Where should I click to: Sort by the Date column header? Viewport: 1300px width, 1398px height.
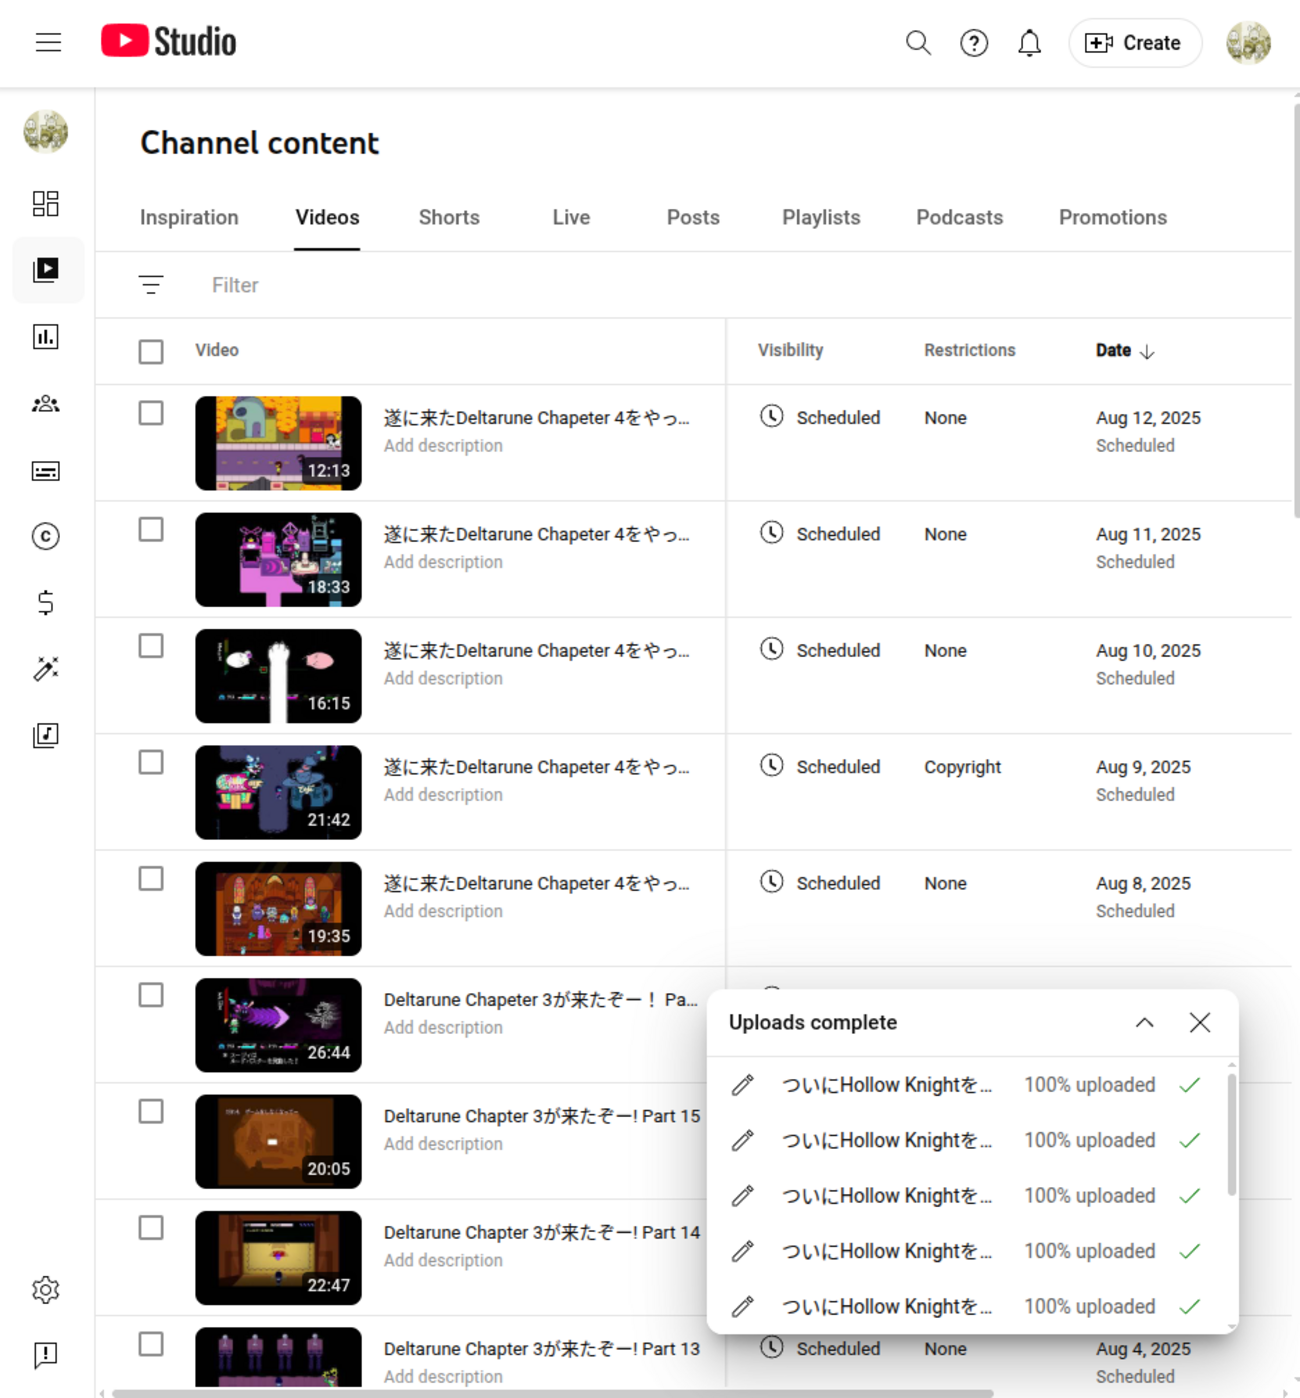1125,351
